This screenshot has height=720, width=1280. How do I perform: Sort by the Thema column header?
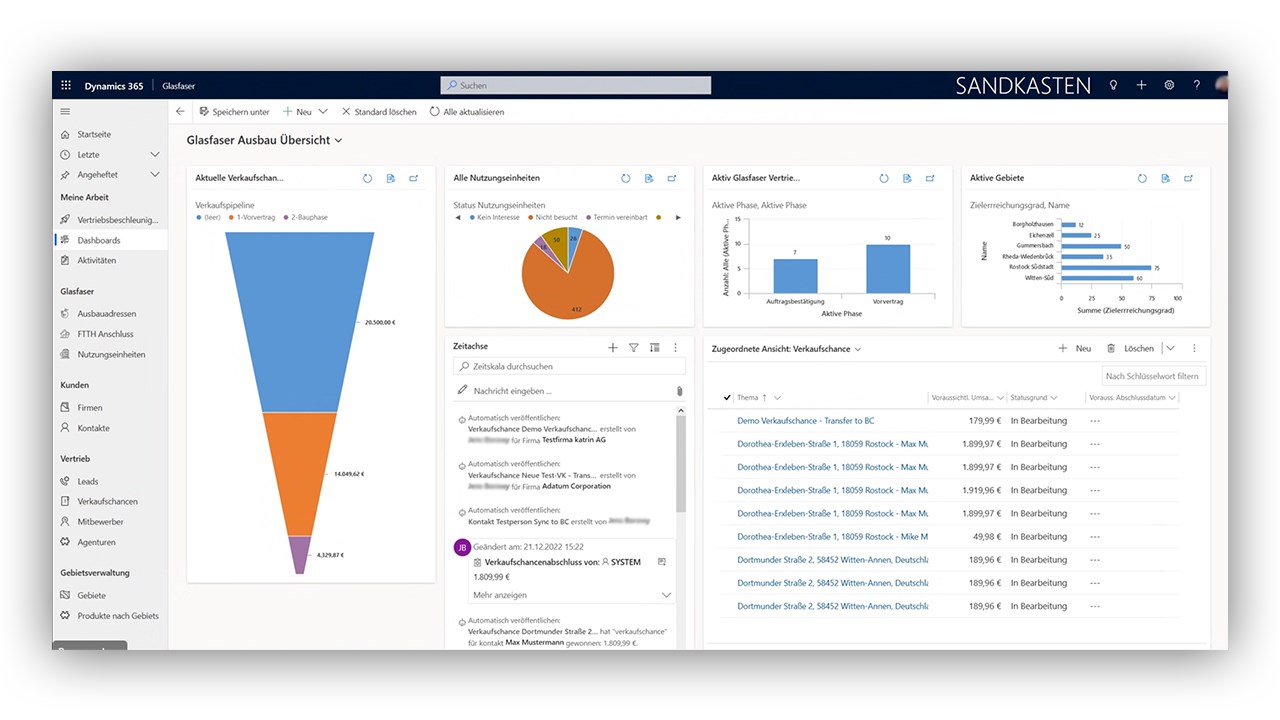(x=749, y=398)
